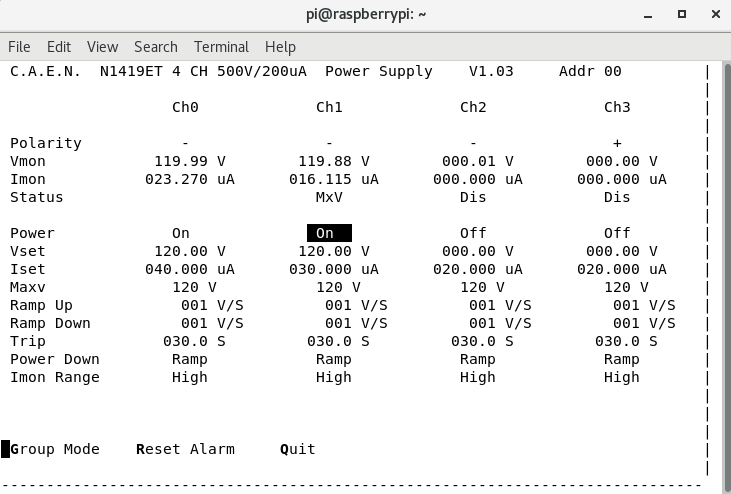The height and width of the screenshot is (494, 731).
Task: Toggle Ch3 Power Off field
Action: click(x=617, y=233)
